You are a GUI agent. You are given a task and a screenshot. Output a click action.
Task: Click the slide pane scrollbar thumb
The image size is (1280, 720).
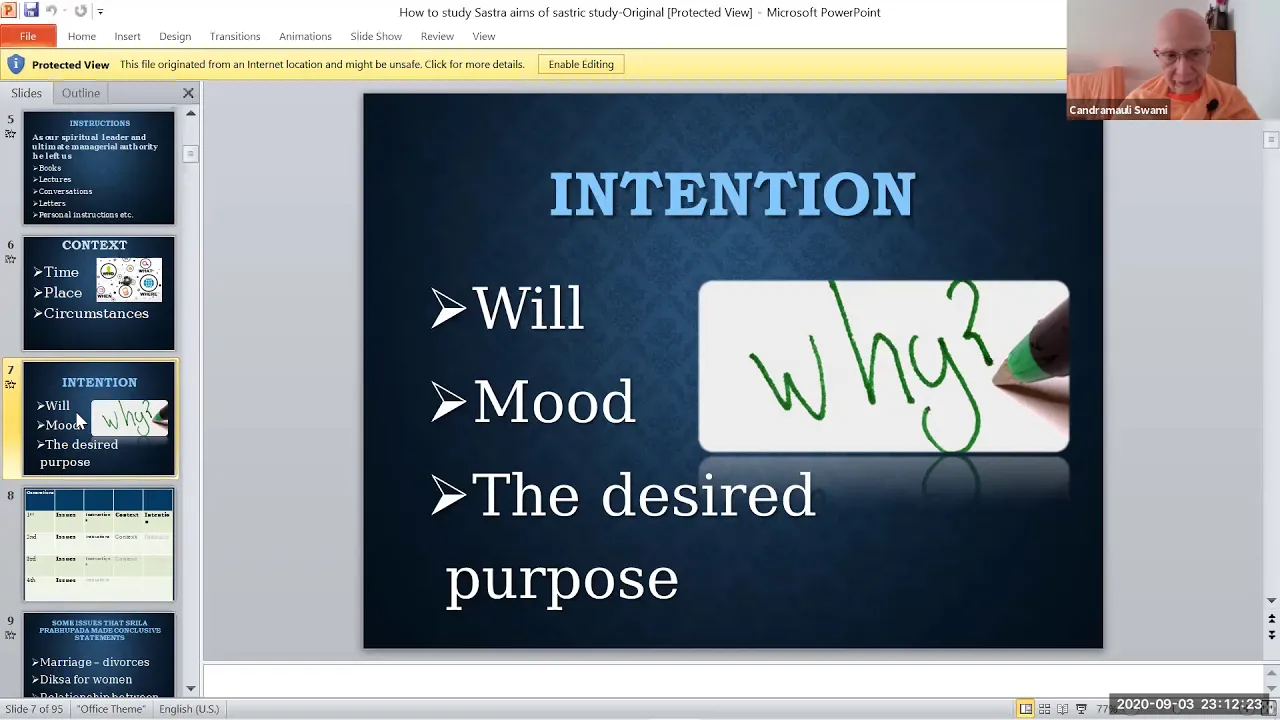coord(190,154)
